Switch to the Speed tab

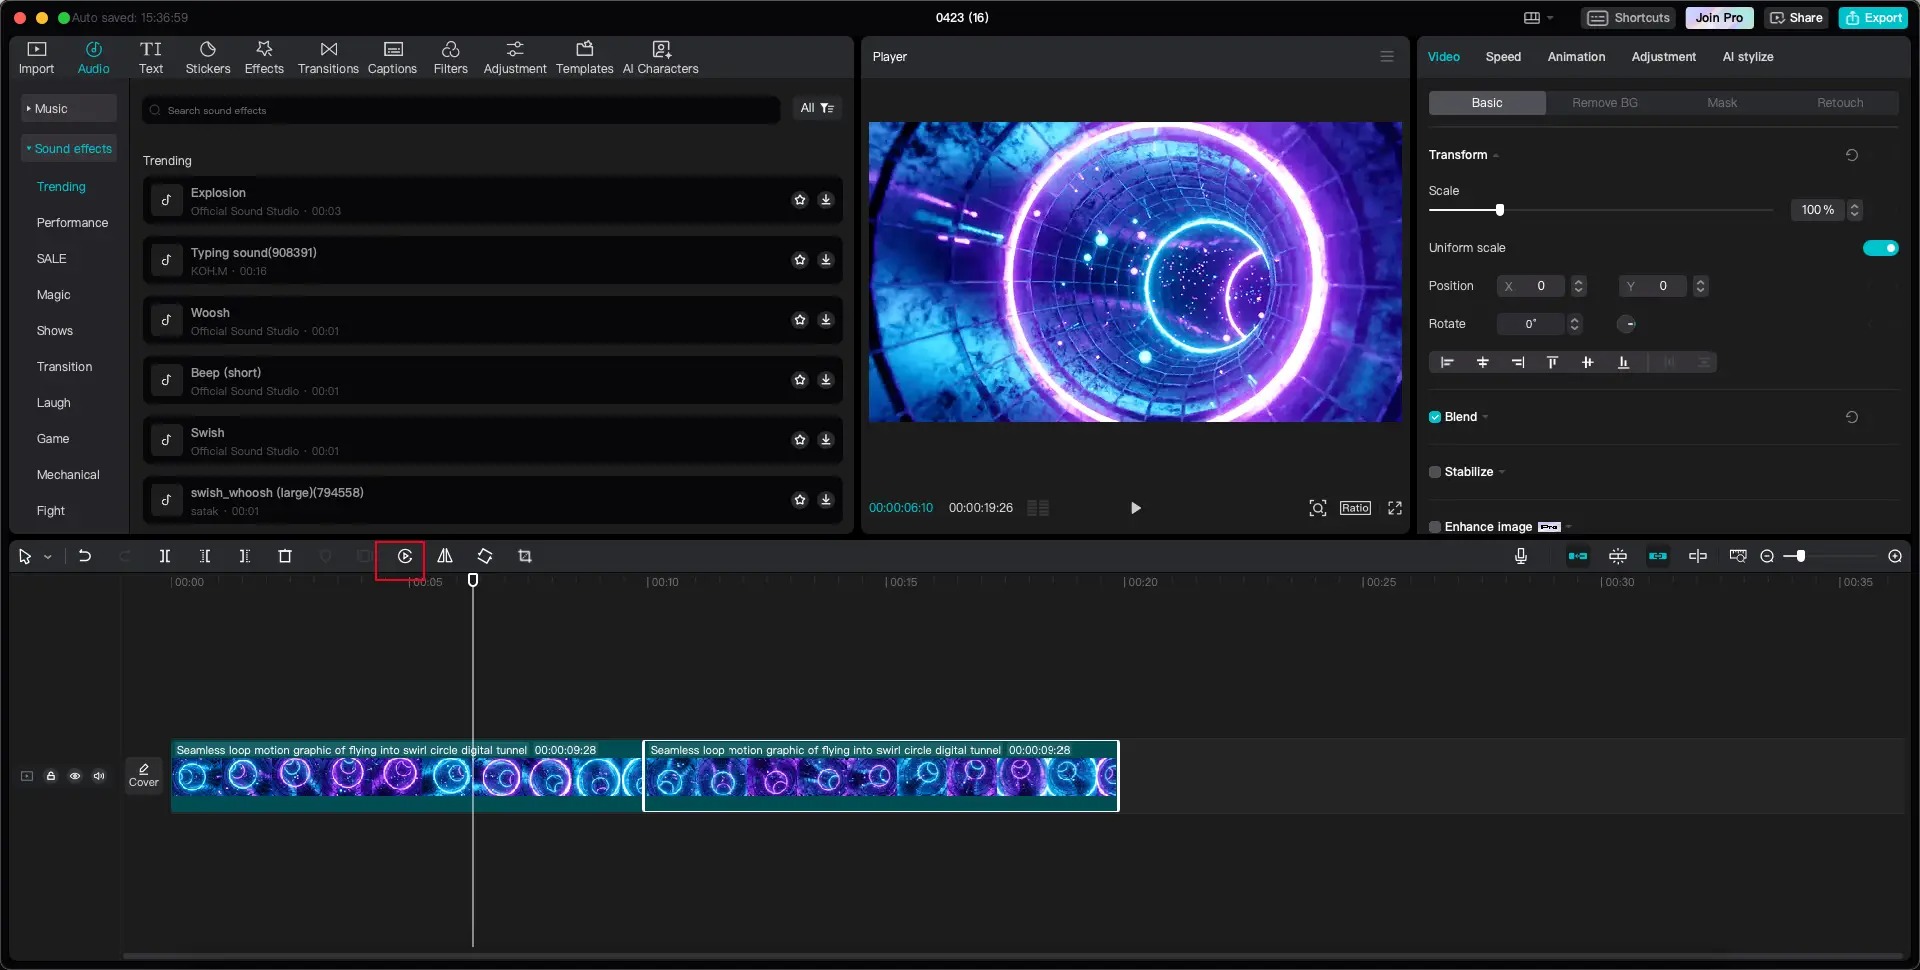click(1503, 57)
